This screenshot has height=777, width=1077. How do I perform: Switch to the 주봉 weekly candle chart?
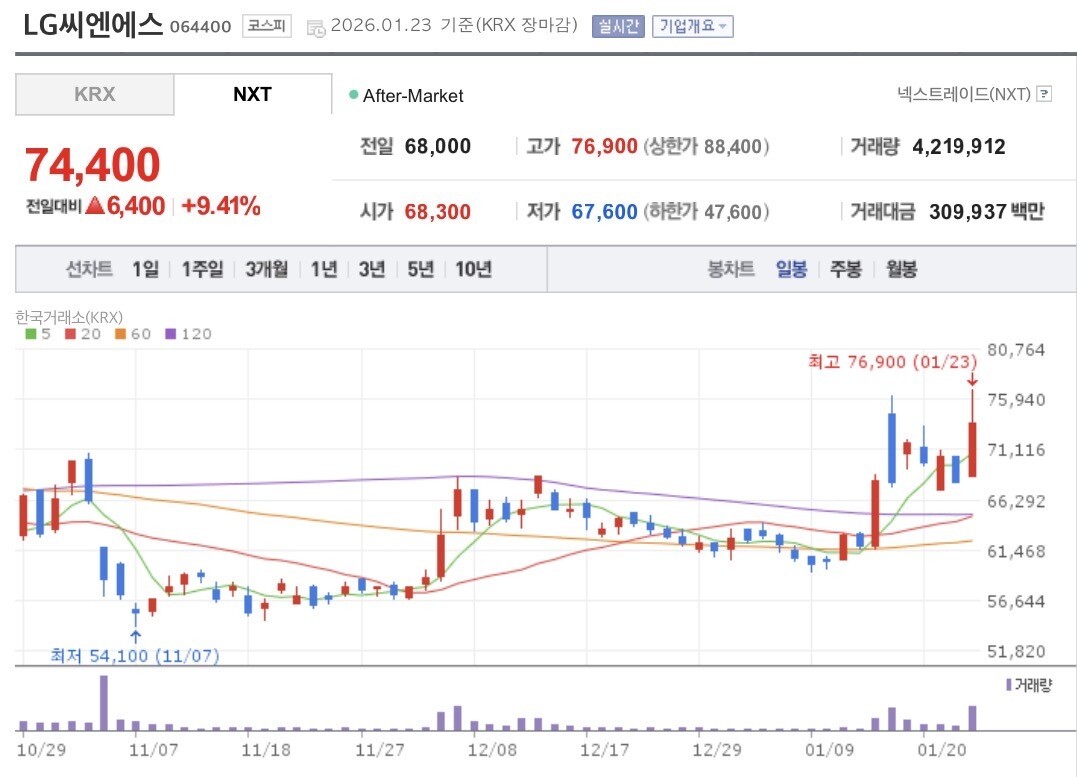click(846, 269)
